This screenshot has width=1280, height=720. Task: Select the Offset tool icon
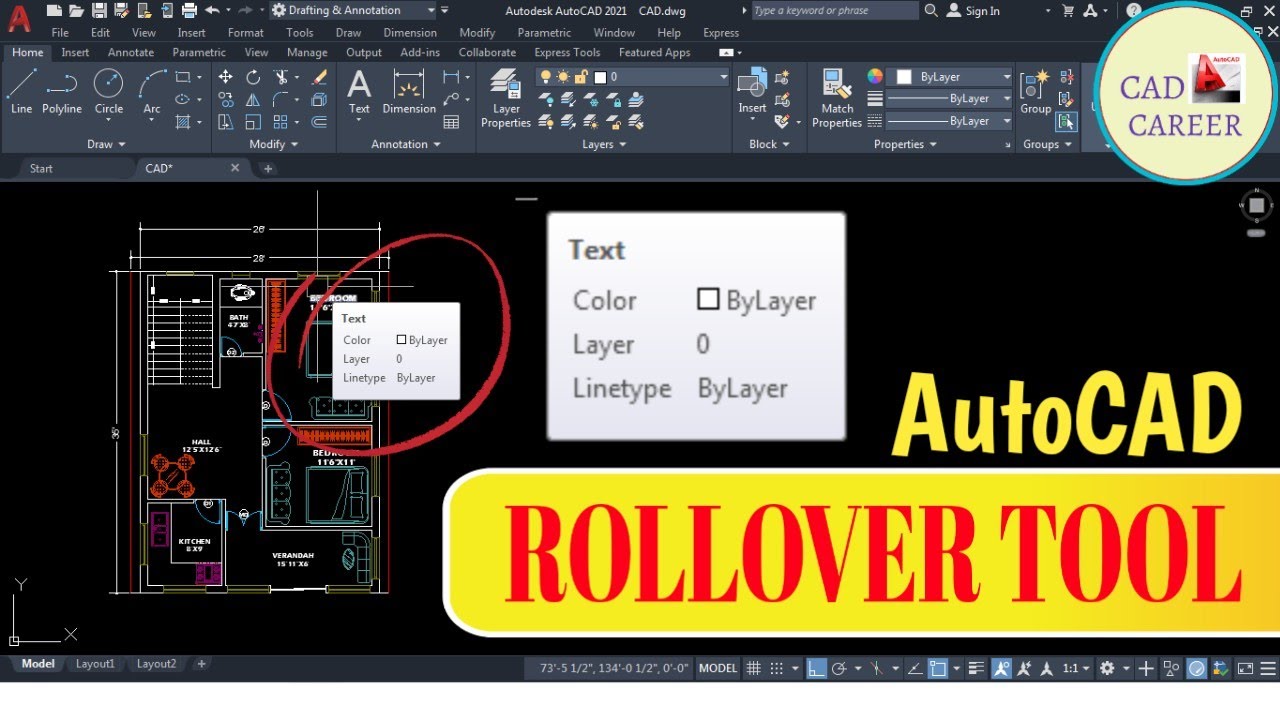319,122
